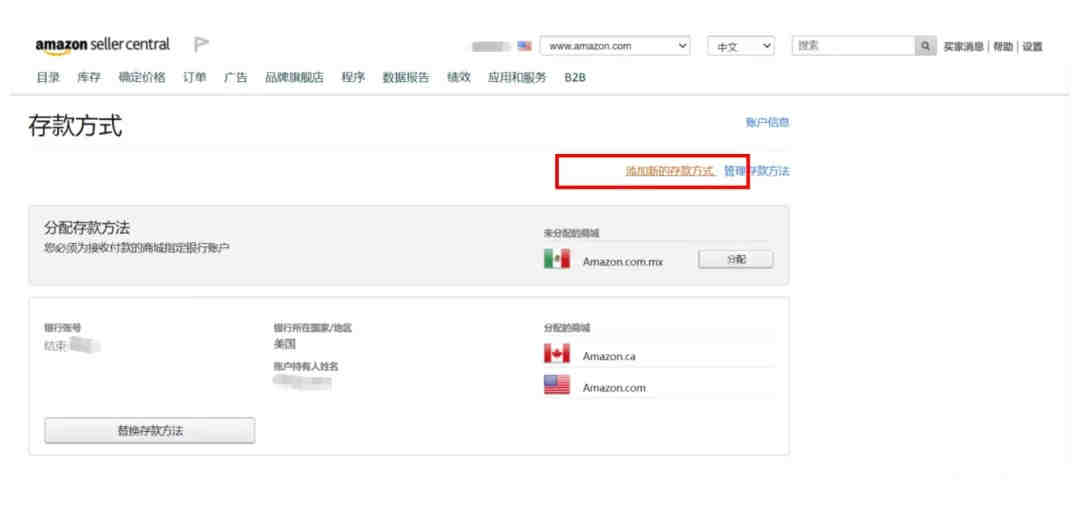The height and width of the screenshot is (510, 1080).
Task: Click the 分配 button for Amazon.com.mx
Action: point(736,259)
